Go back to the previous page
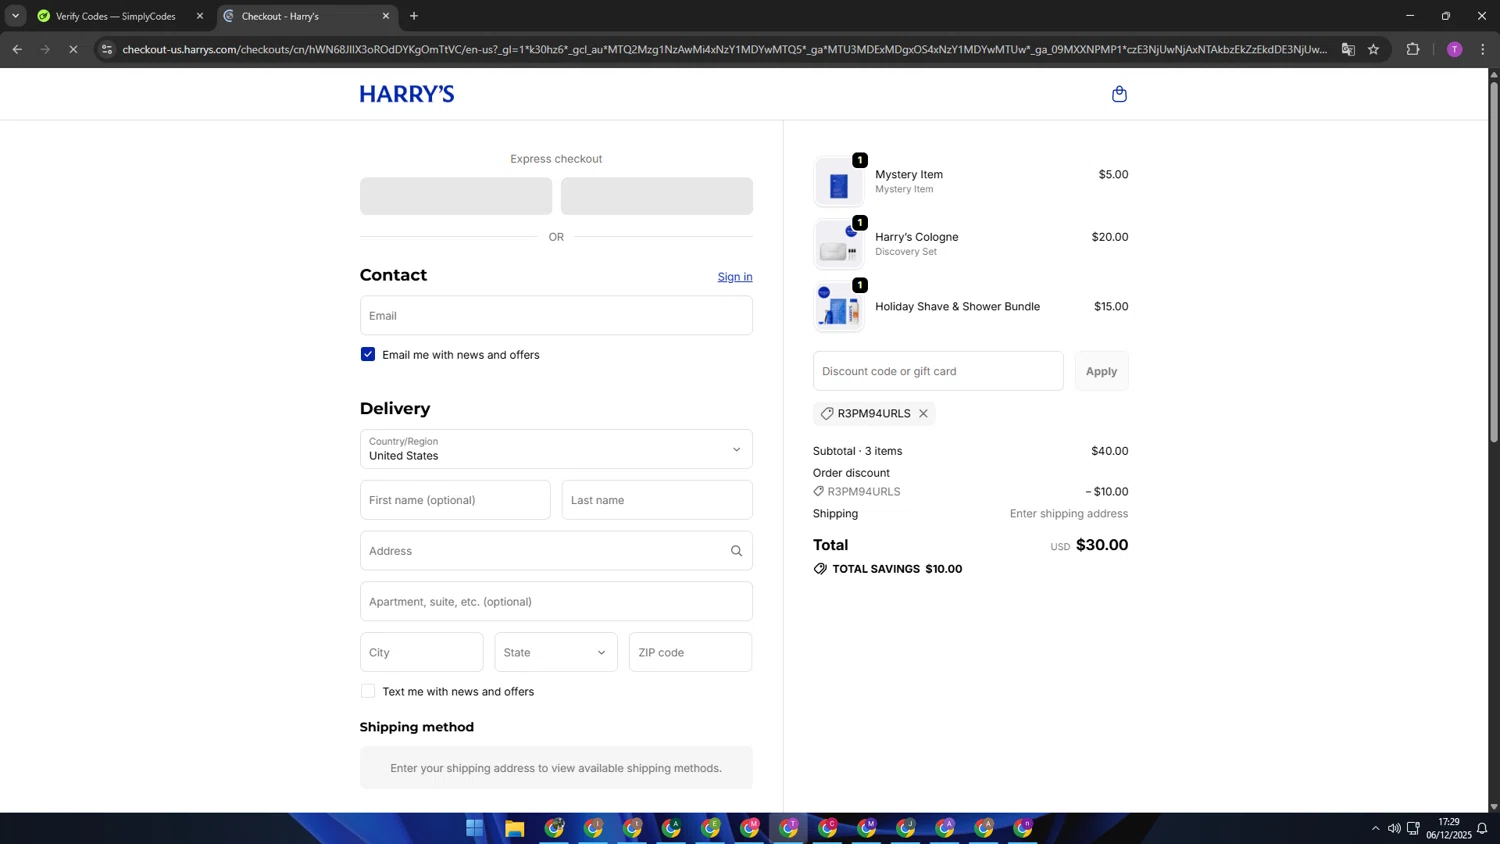 (17, 49)
